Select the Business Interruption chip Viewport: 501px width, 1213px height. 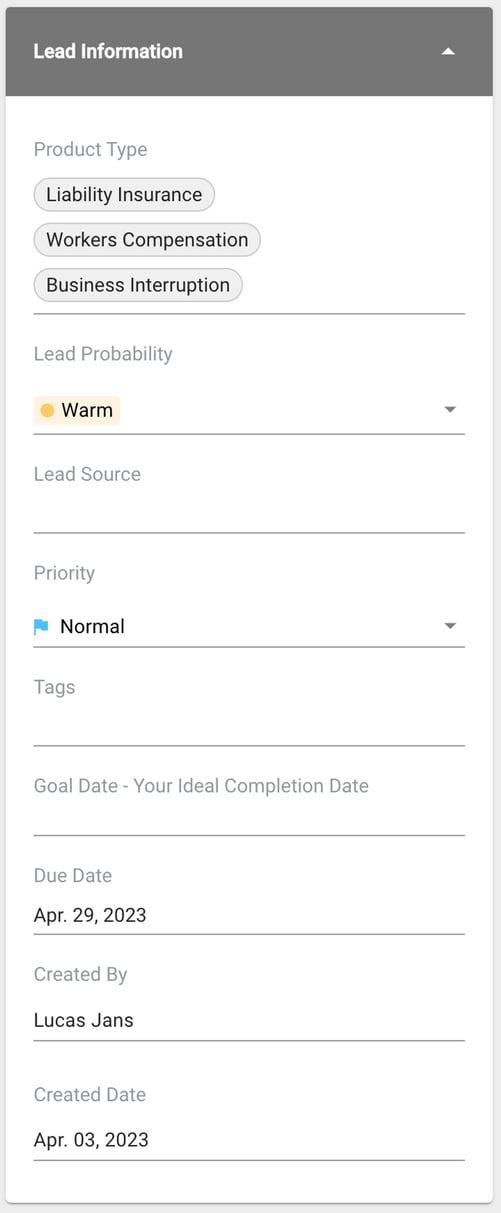pos(138,284)
